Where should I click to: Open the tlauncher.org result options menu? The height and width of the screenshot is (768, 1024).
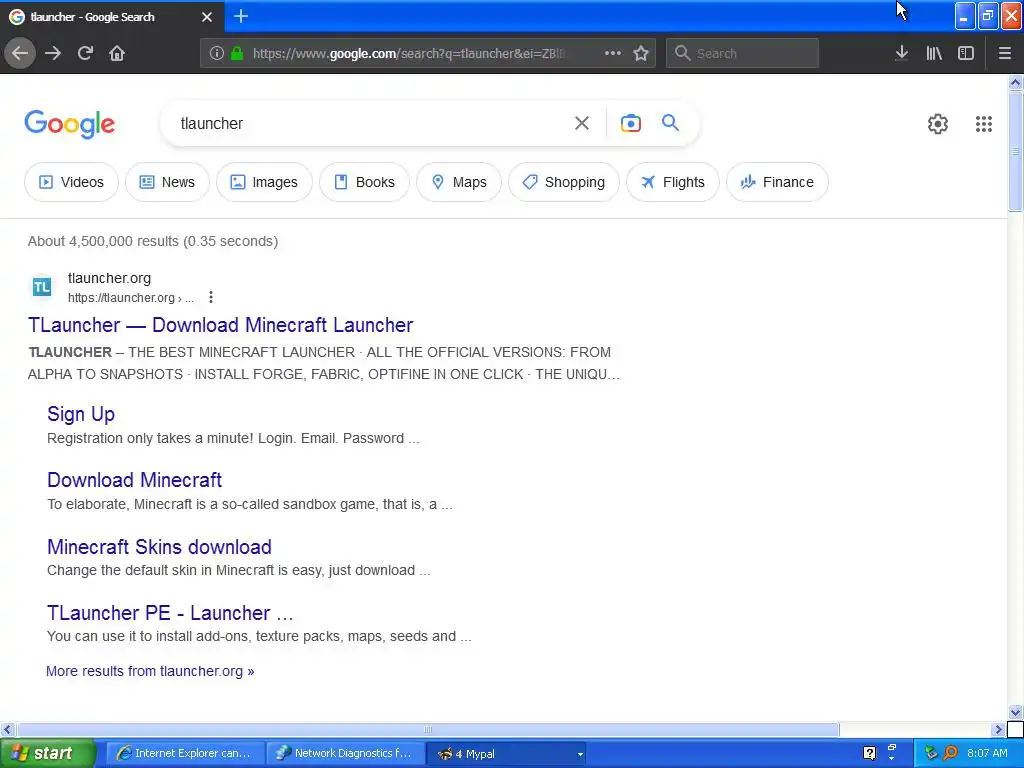point(210,297)
